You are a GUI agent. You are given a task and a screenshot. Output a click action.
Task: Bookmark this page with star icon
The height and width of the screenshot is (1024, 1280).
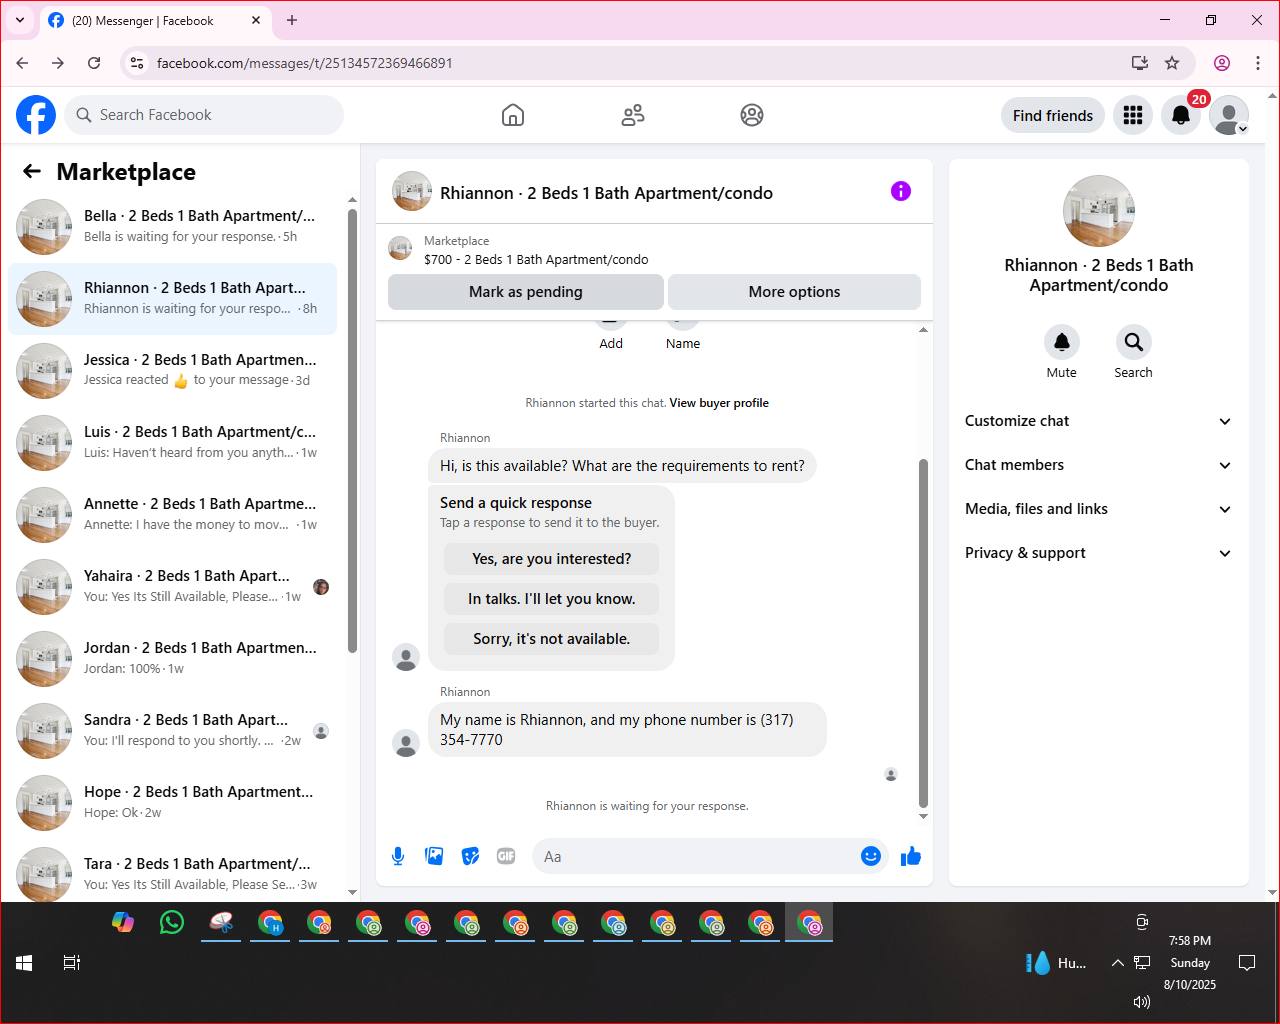coord(1172,63)
